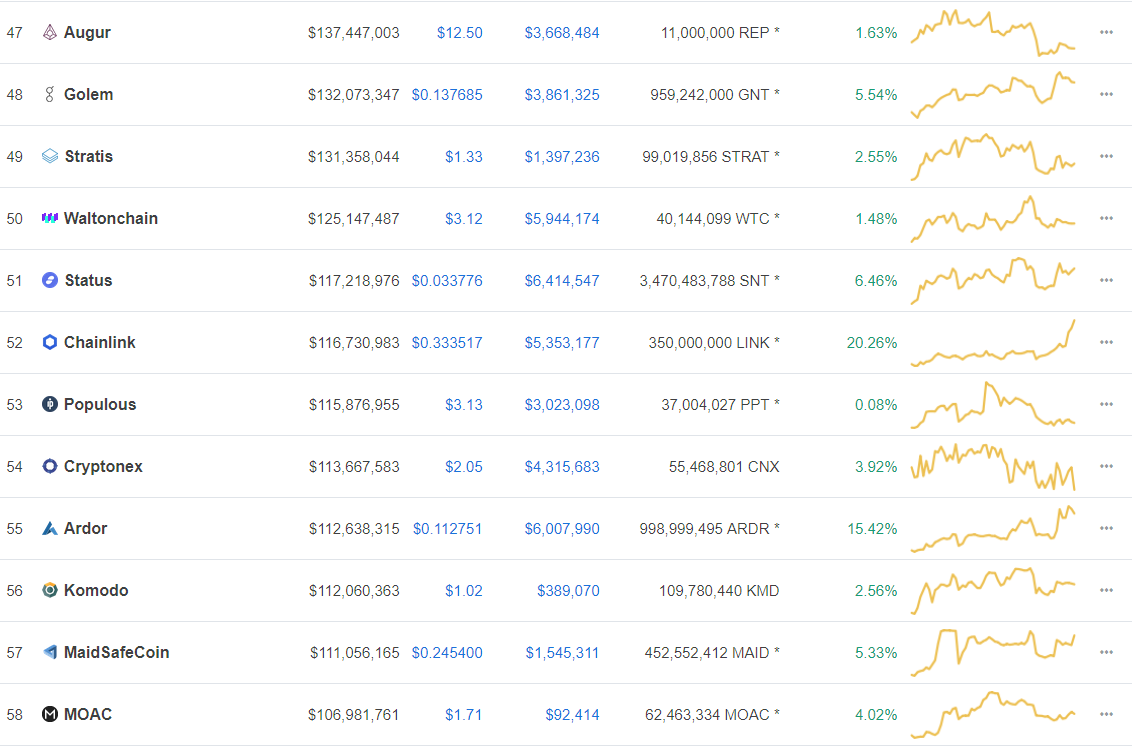Open the more options menu for Chainlink
The height and width of the screenshot is (749, 1132).
[x=1106, y=342]
